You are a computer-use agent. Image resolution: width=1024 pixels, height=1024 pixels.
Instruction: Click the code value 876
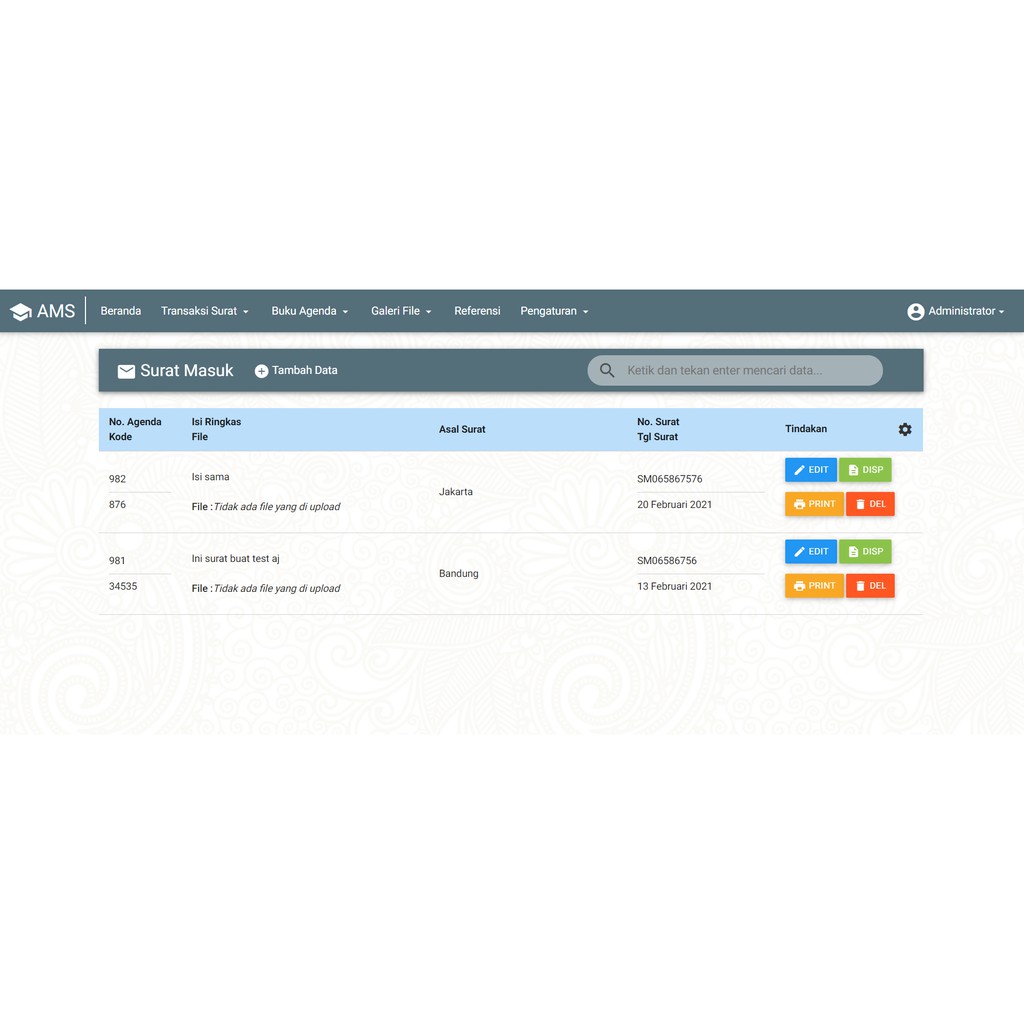click(x=118, y=504)
